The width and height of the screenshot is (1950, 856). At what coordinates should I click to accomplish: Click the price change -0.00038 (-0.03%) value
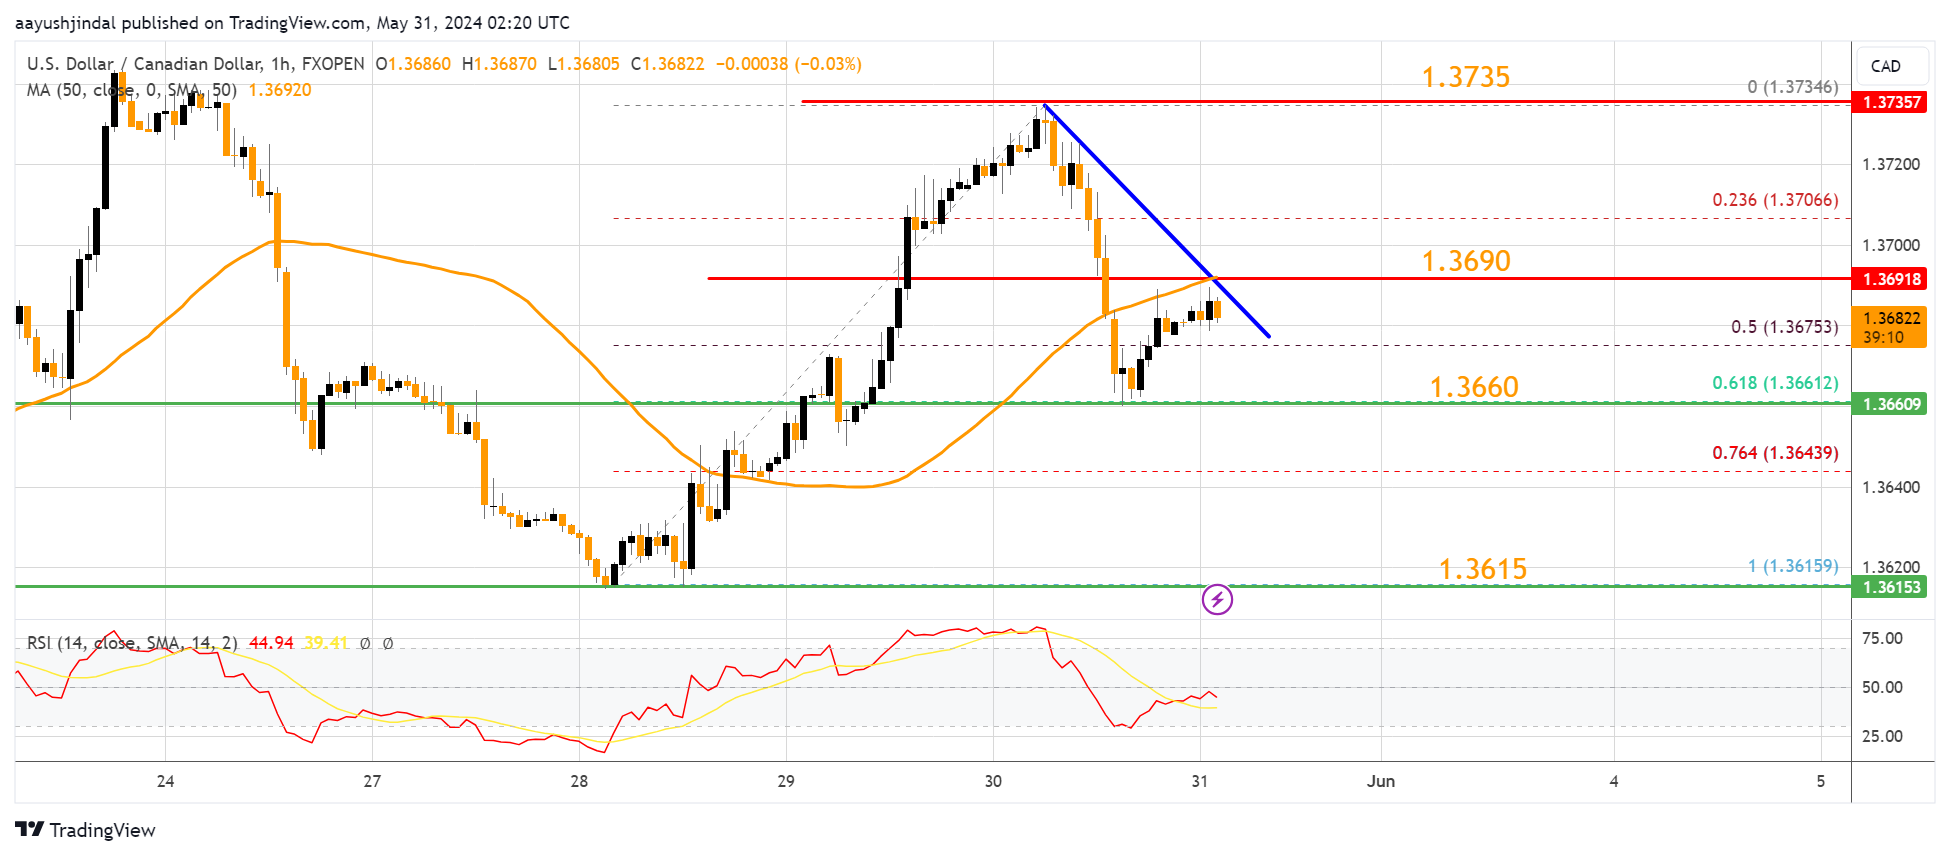tap(788, 64)
